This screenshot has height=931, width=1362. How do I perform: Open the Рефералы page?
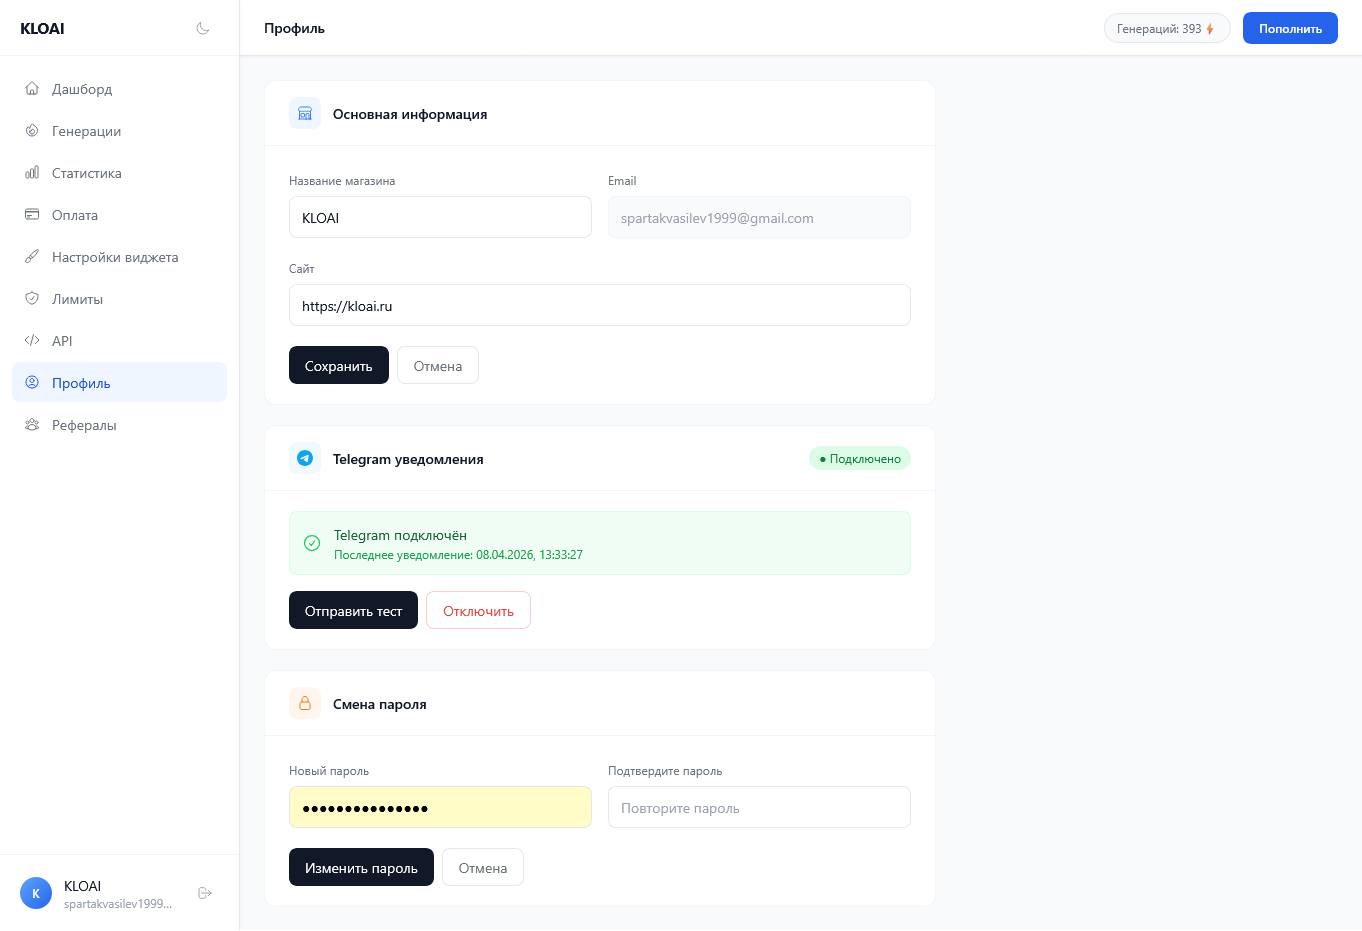[84, 425]
